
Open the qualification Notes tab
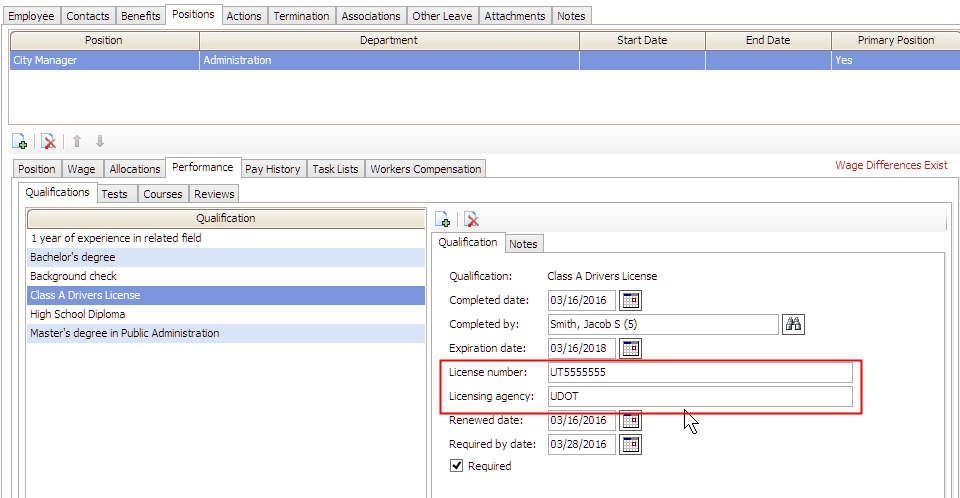pyautogui.click(x=523, y=244)
